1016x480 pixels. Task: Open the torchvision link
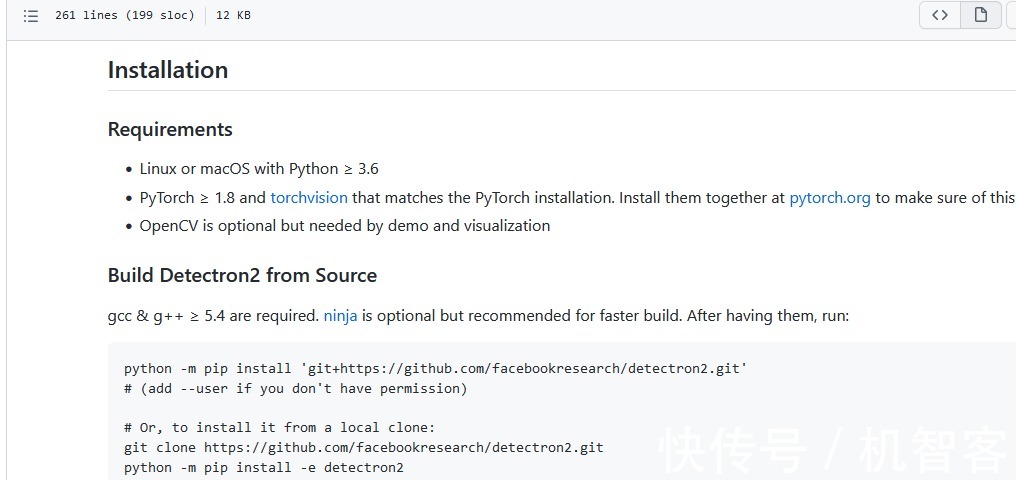point(309,198)
